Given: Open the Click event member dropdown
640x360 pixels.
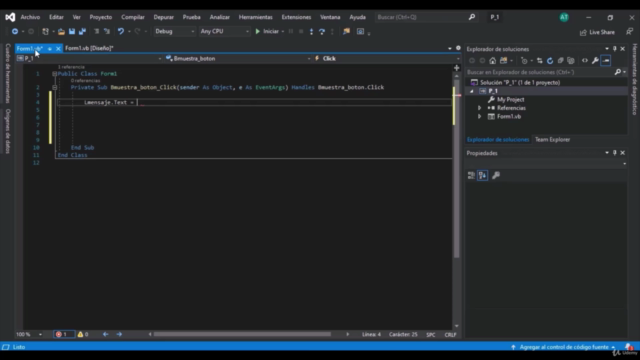Looking at the screenshot, I should (387, 58).
